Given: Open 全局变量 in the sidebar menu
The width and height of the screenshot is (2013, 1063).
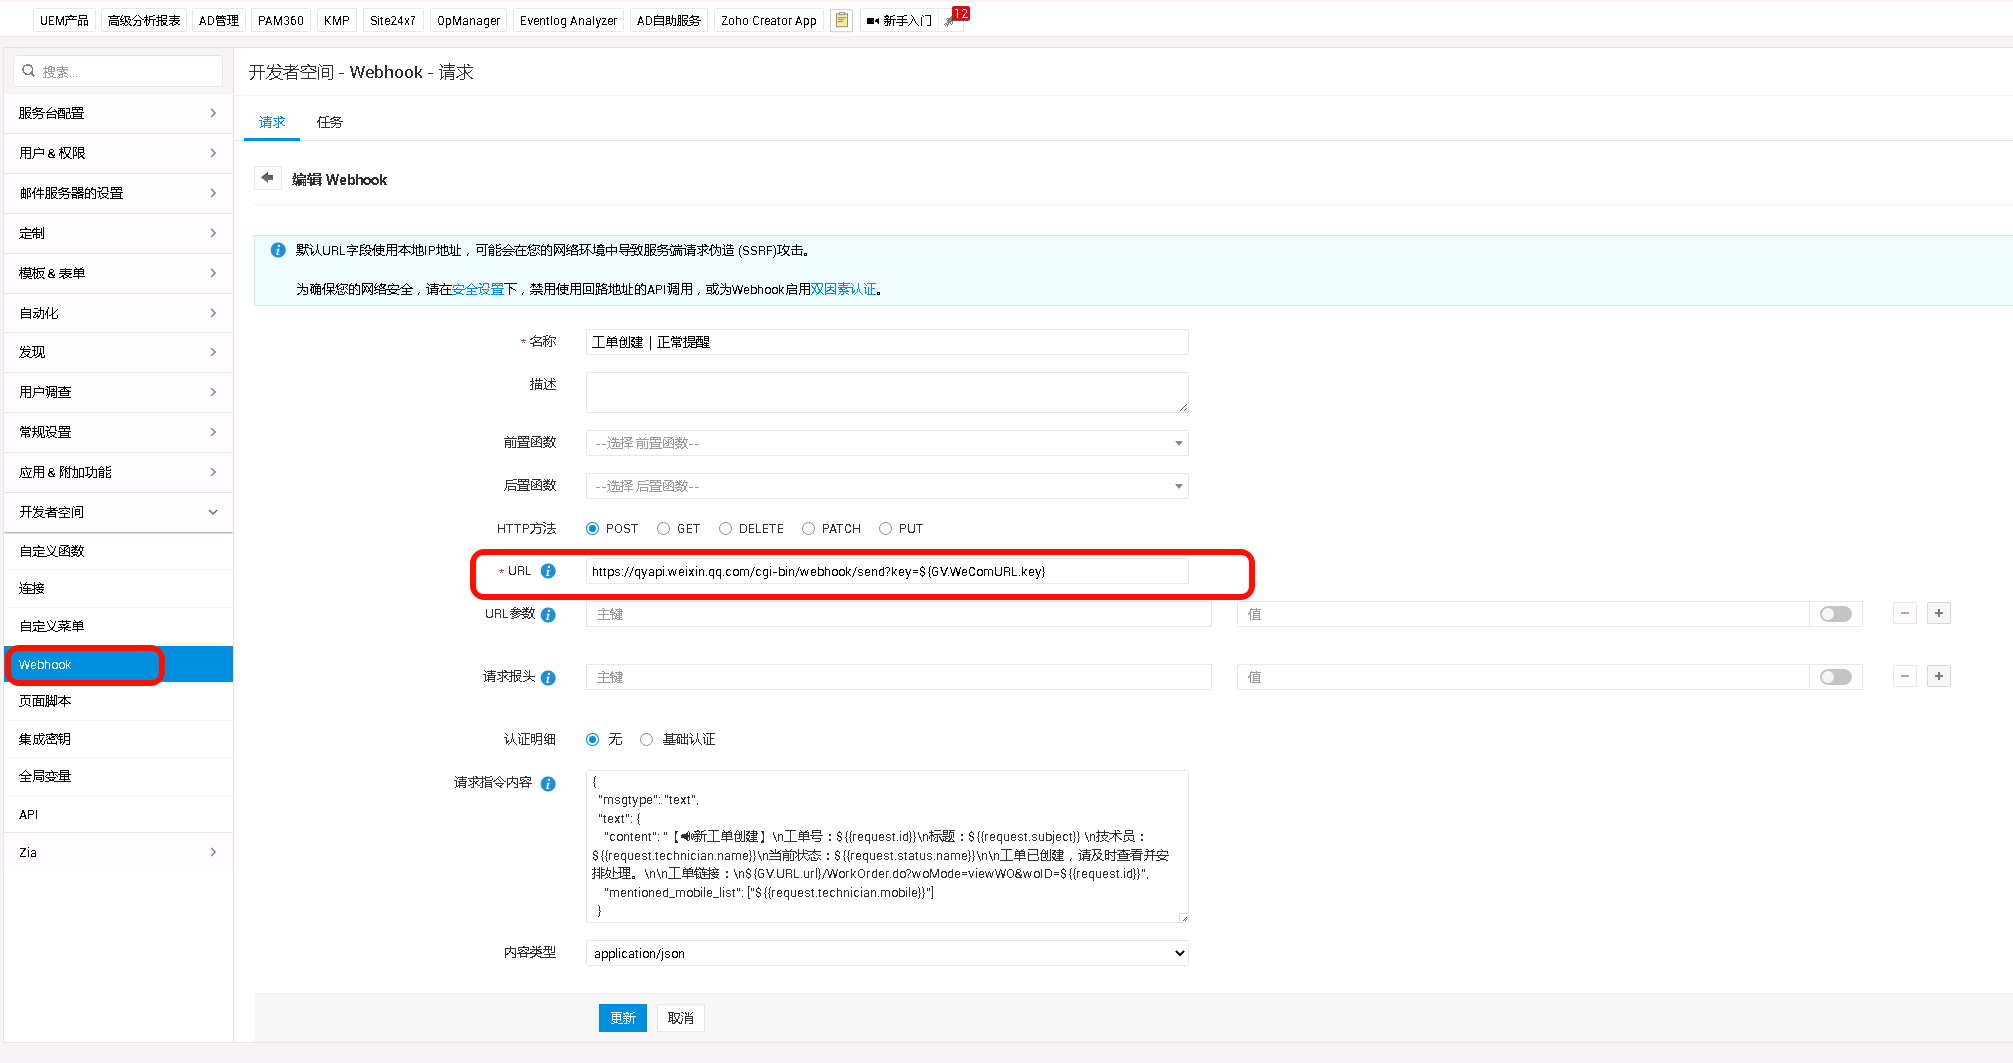Looking at the screenshot, I should (x=45, y=776).
